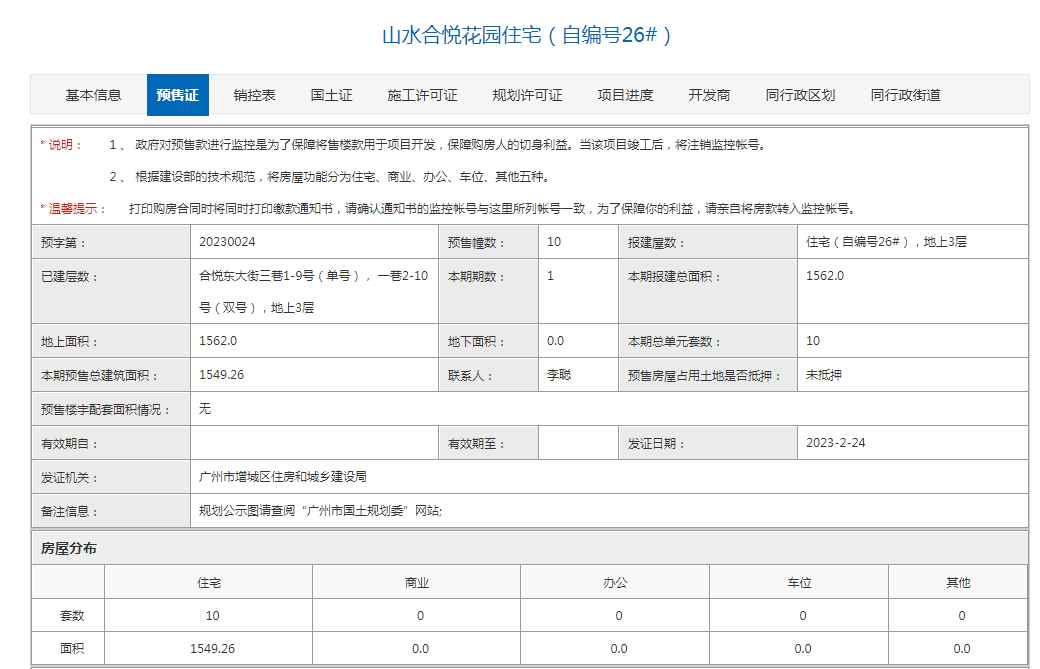Switch to the 开发商 tab
Viewport: 1040px width, 669px height.
[x=710, y=95]
